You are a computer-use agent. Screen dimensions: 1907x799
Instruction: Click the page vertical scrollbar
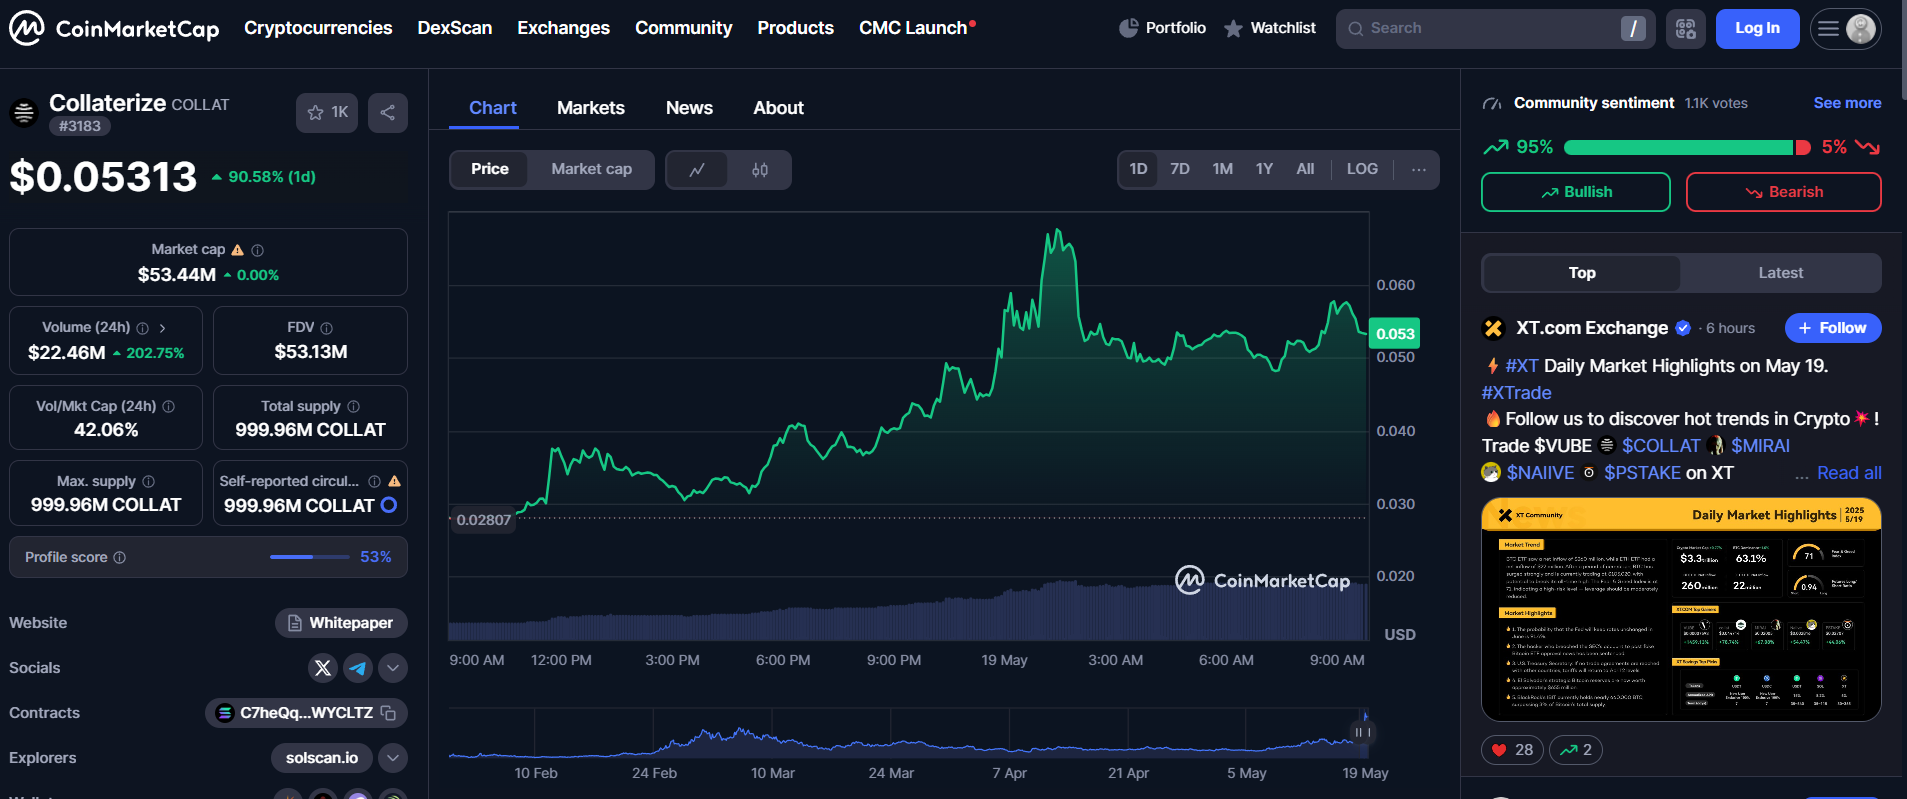point(1902,49)
